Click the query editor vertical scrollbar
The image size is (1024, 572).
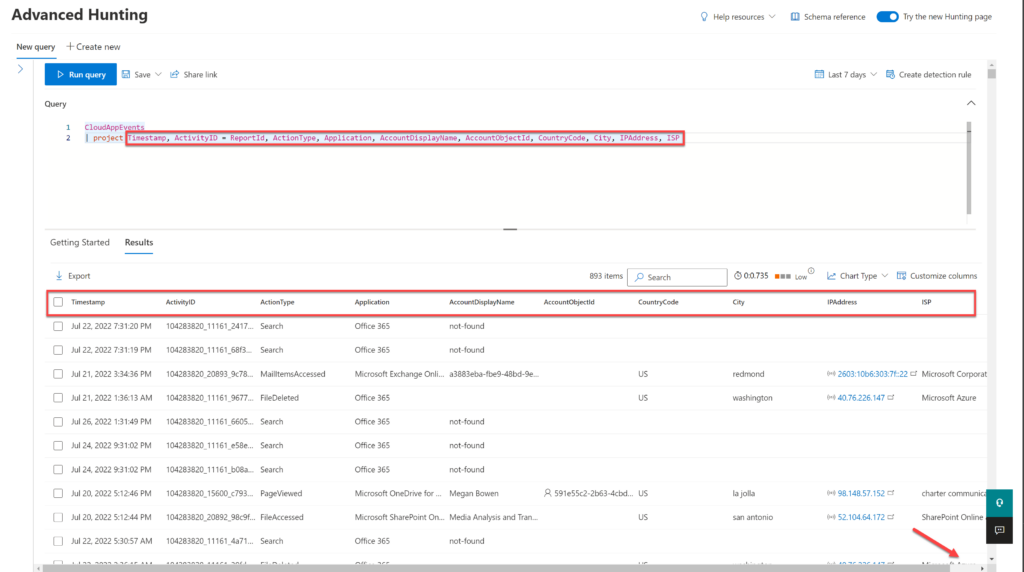[969, 168]
